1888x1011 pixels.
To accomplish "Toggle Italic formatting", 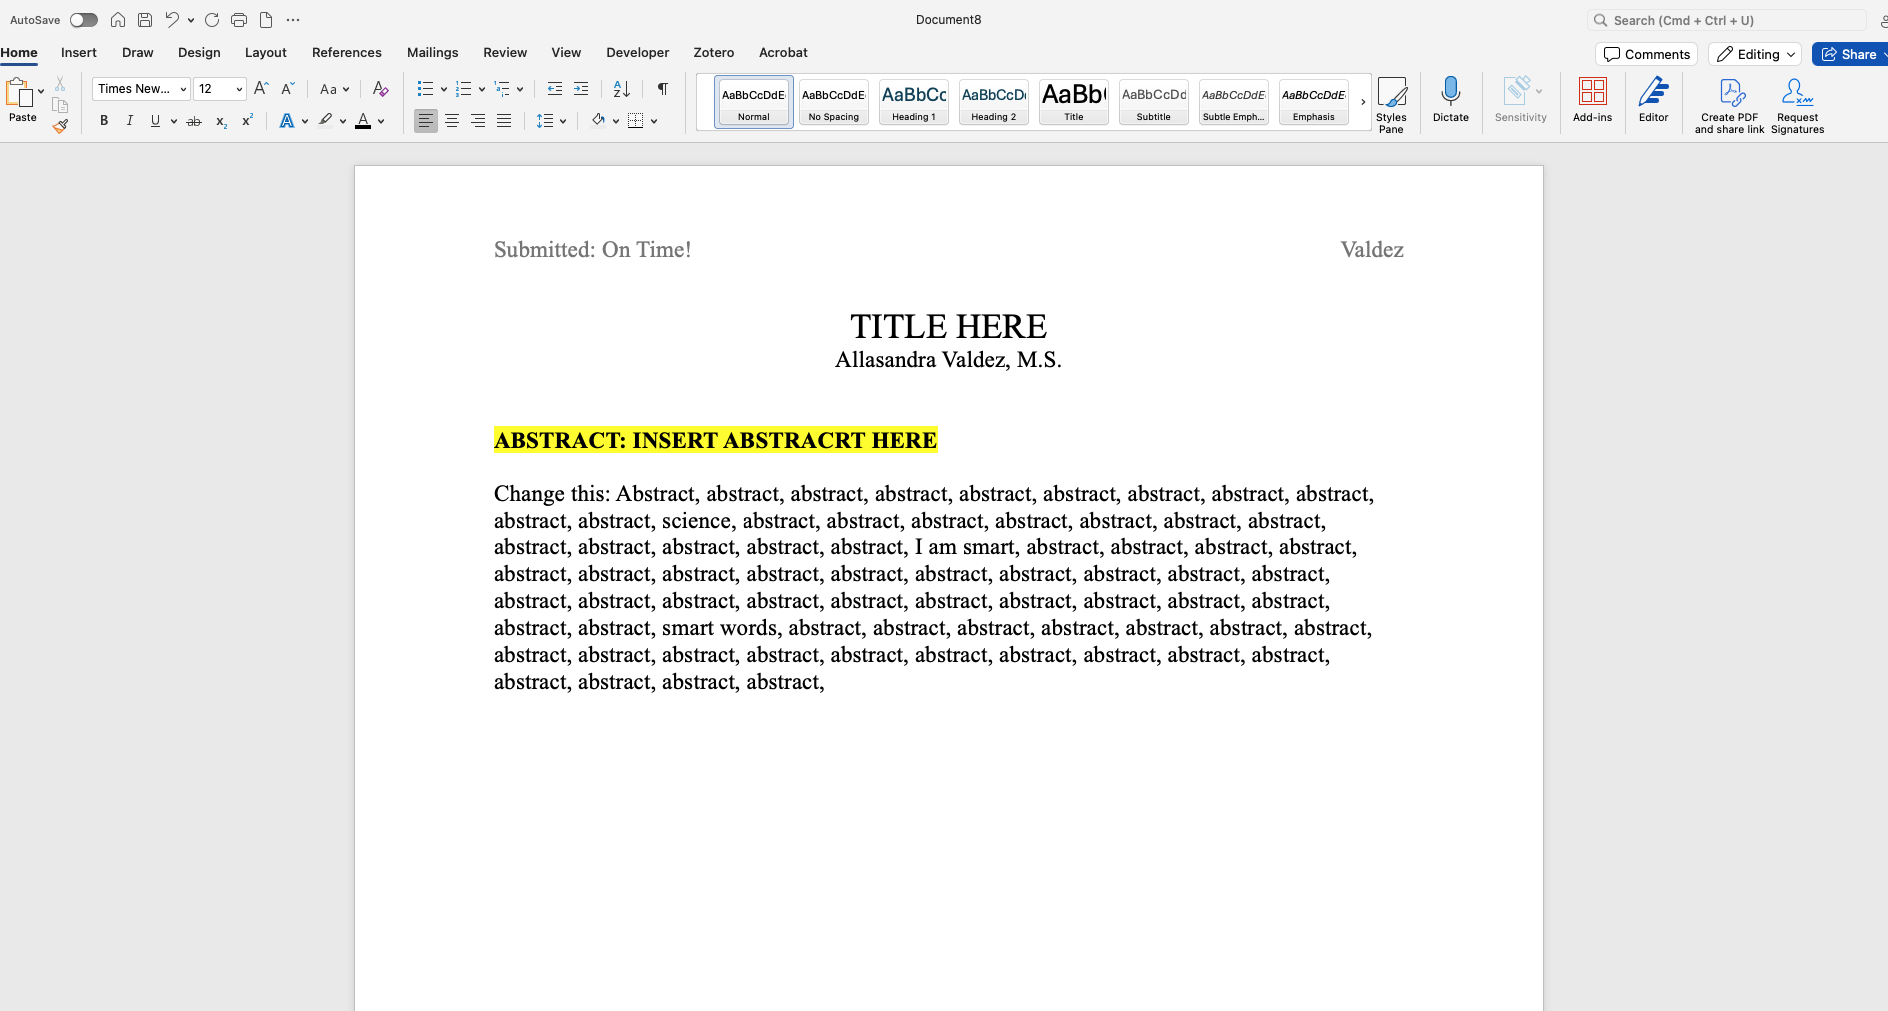I will [x=129, y=121].
